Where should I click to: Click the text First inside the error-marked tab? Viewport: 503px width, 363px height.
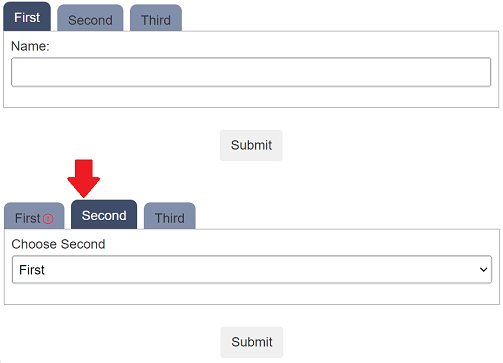(x=28, y=218)
